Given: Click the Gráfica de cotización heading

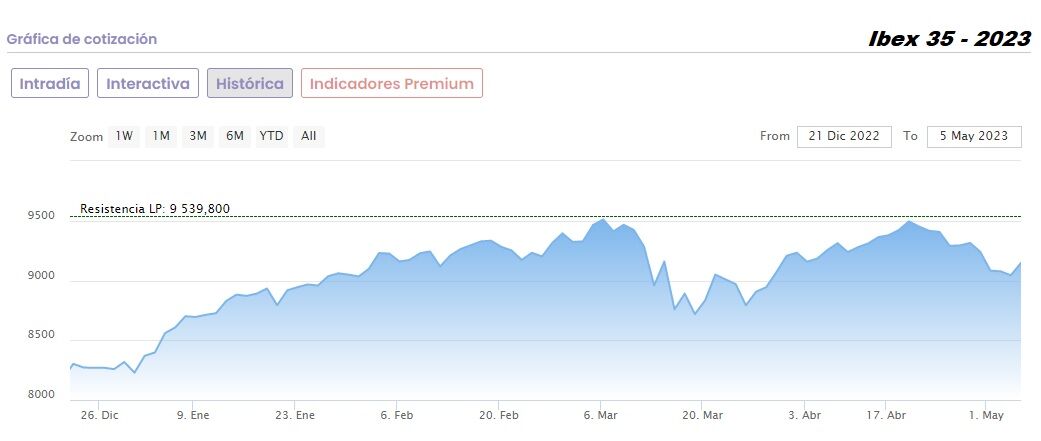Looking at the screenshot, I should click(82, 39).
